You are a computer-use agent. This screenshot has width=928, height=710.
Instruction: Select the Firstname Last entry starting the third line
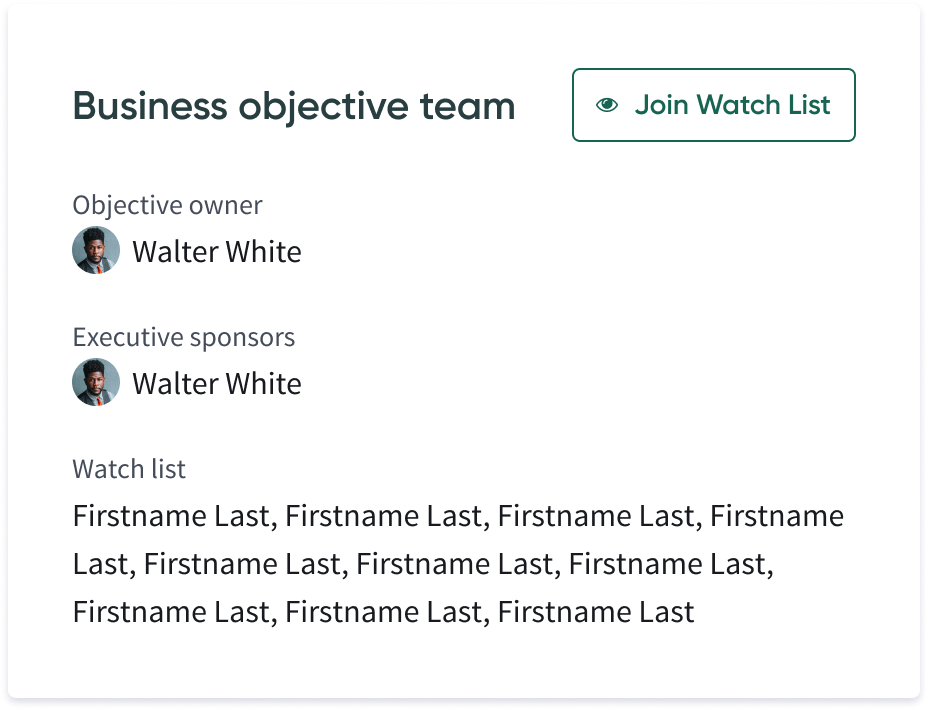pyautogui.click(x=172, y=611)
